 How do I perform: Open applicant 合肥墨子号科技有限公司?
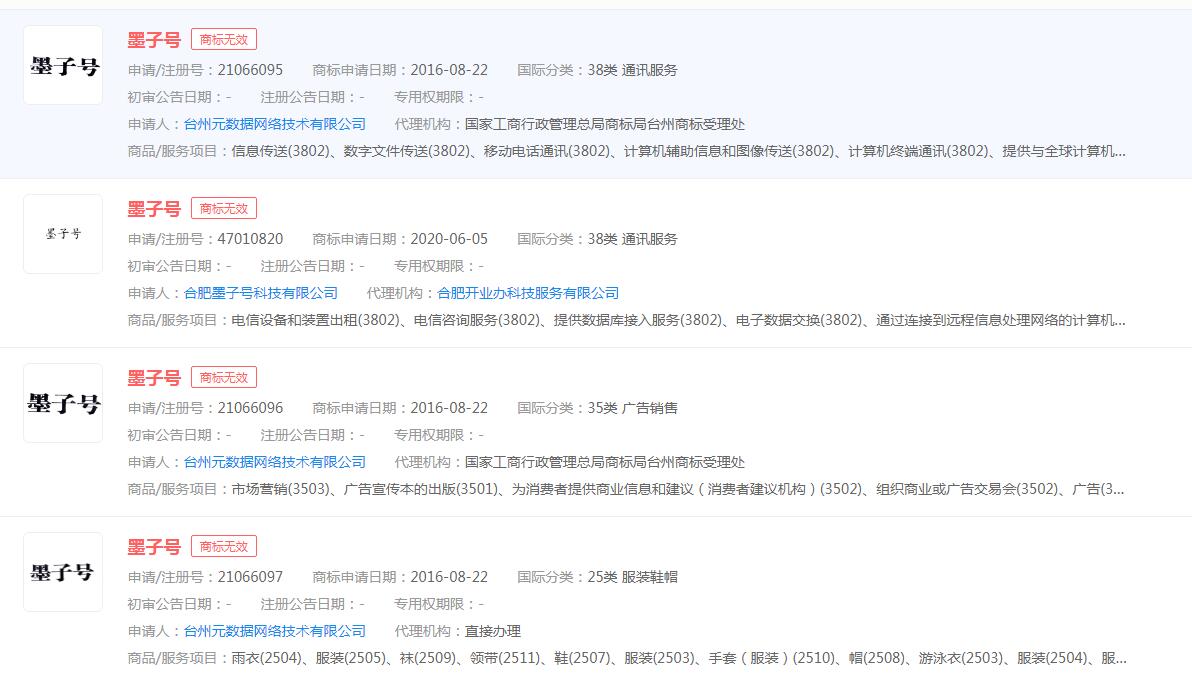coord(261,293)
